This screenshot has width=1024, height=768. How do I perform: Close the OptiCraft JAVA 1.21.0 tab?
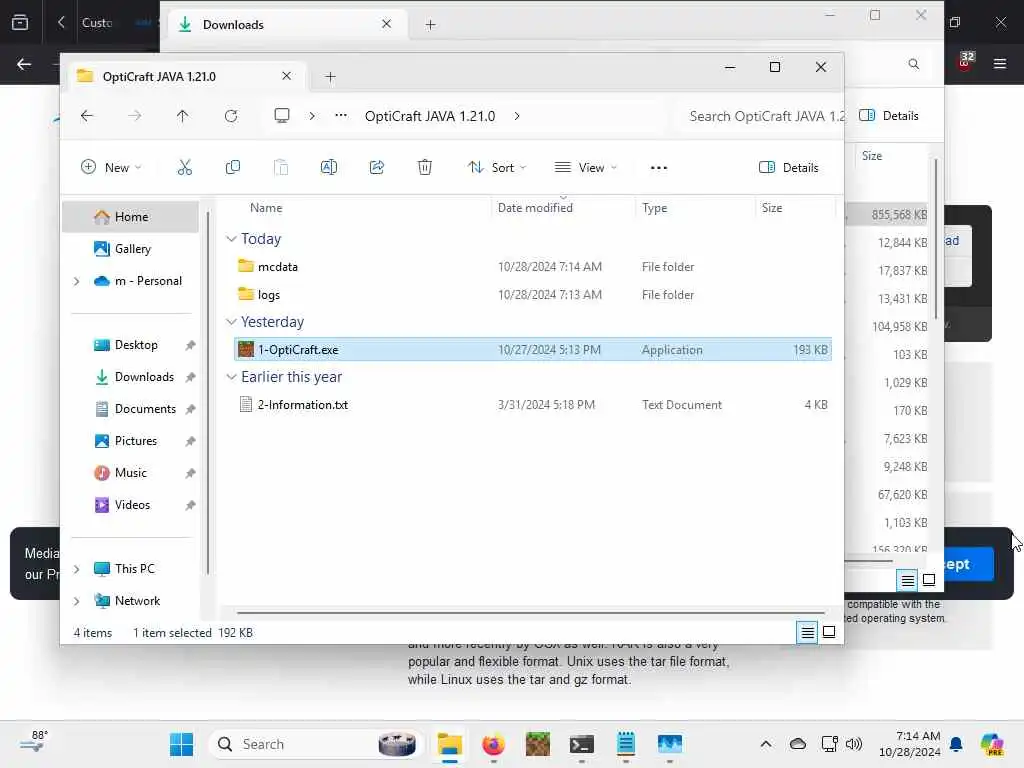pos(286,76)
